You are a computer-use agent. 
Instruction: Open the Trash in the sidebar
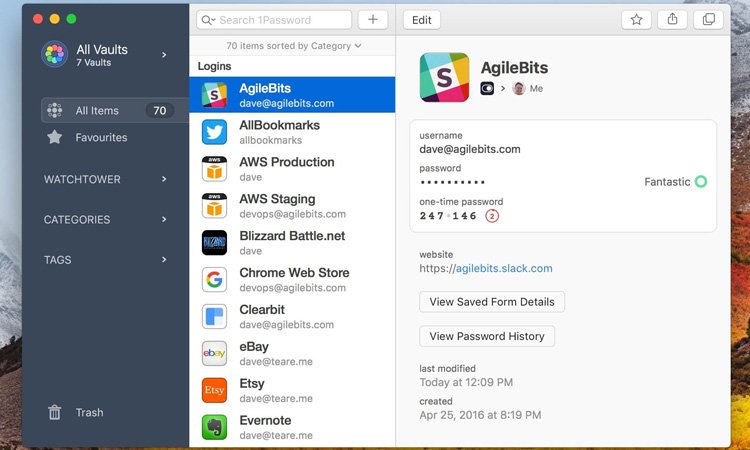(x=89, y=412)
